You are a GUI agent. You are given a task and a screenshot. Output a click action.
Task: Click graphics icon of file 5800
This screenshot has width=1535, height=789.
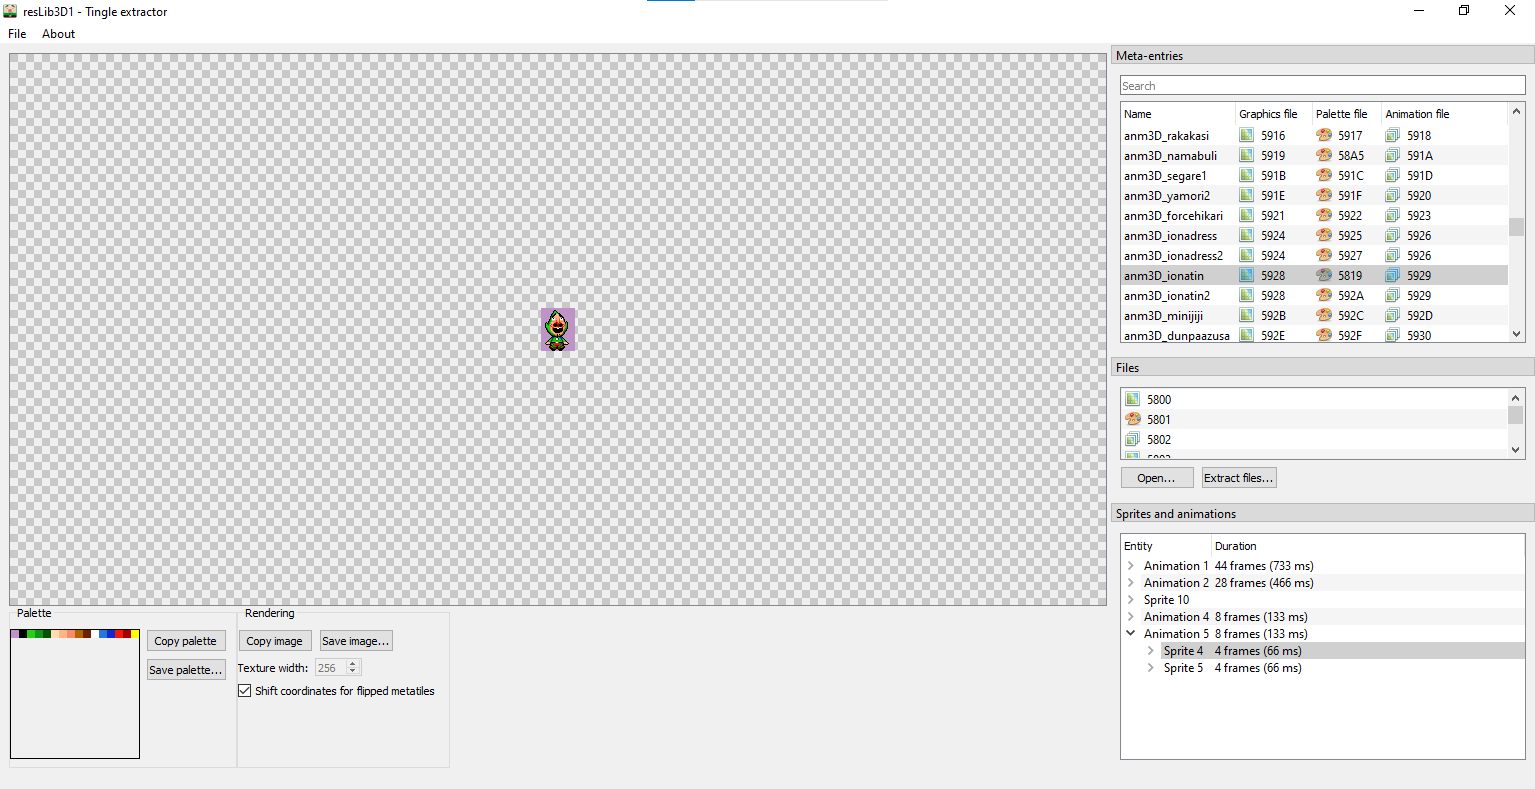(1132, 399)
